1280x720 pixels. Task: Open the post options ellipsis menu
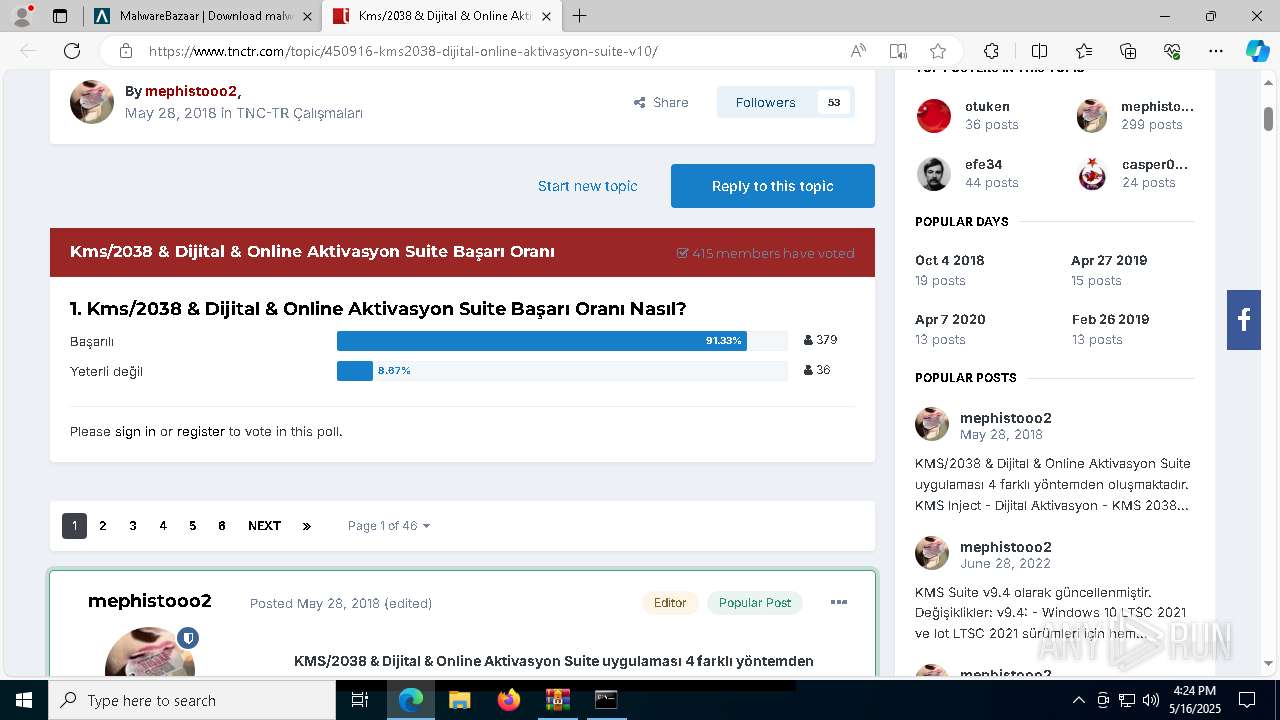pos(839,603)
